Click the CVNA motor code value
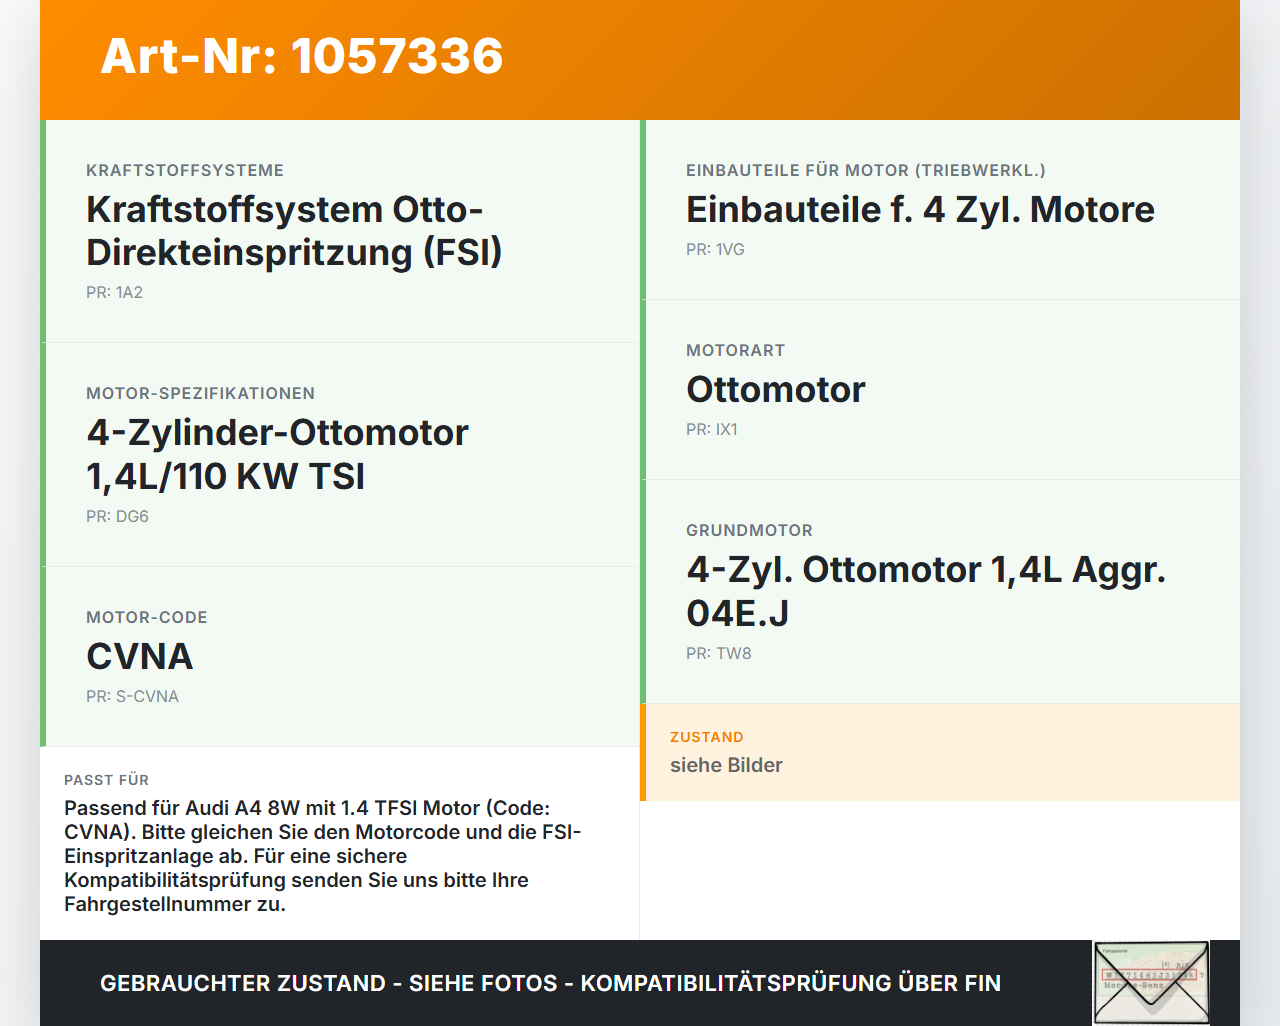This screenshot has width=1280, height=1026. 139,657
